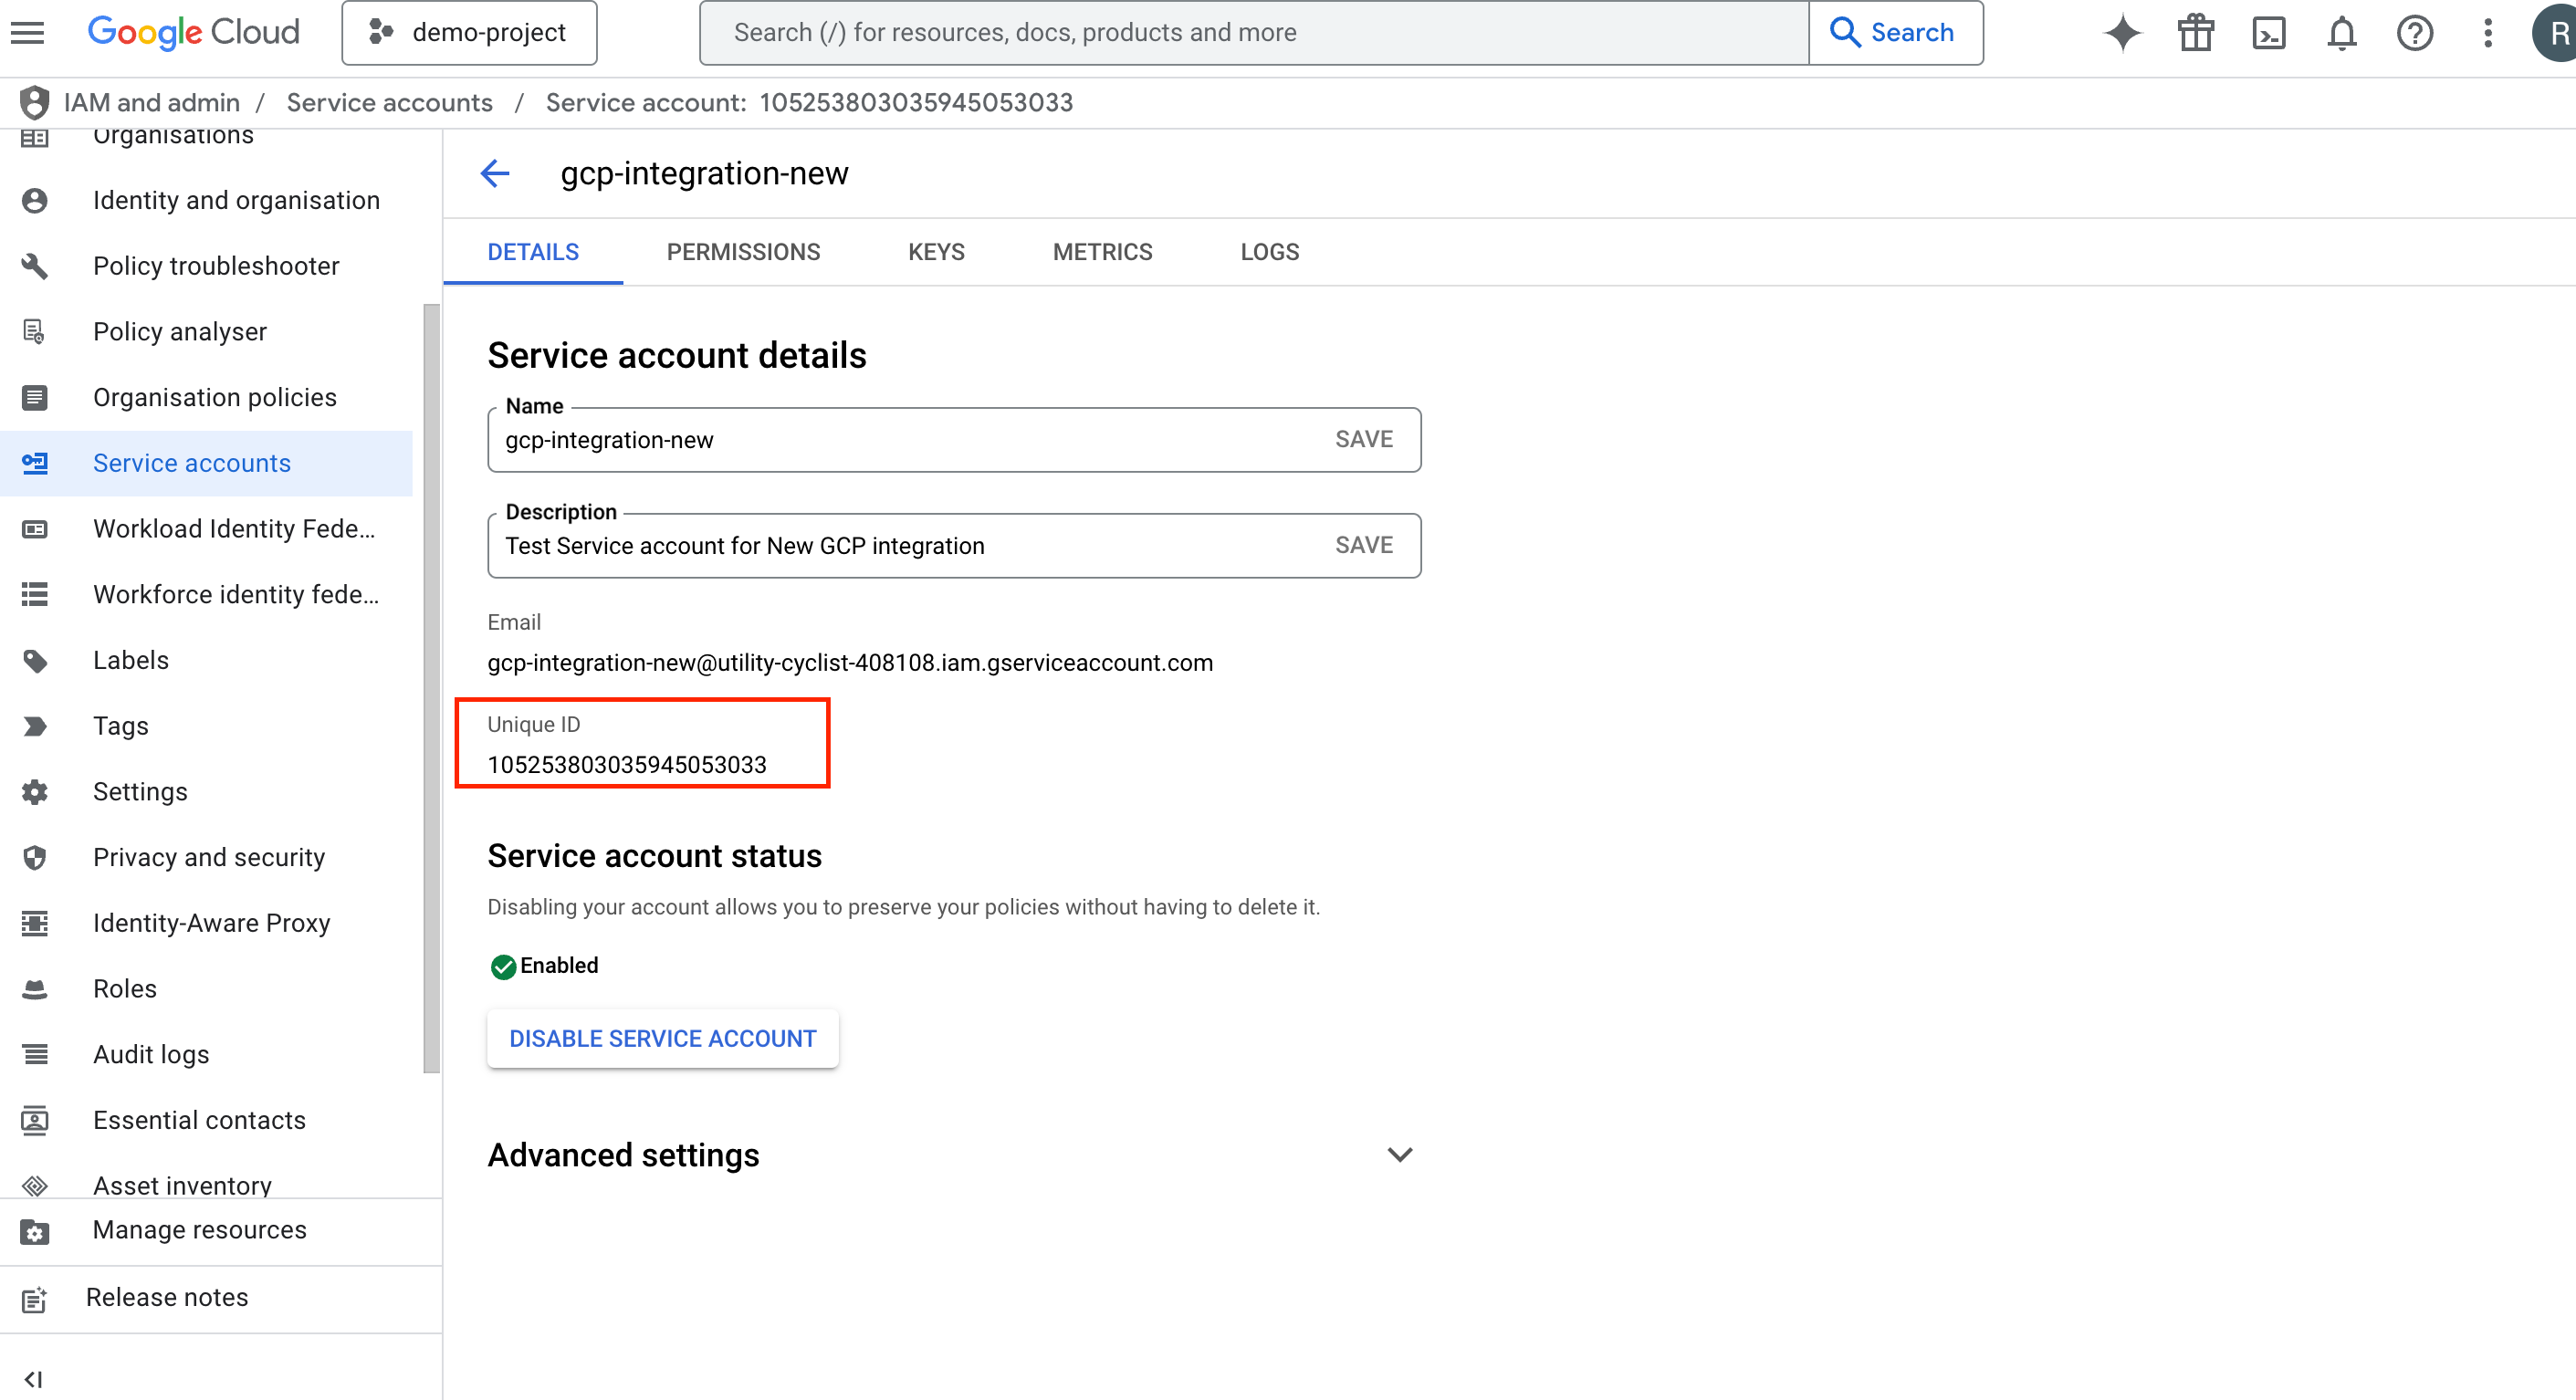Open Essential contacts in the sidebar
The width and height of the screenshot is (2576, 1400).
click(x=206, y=1121)
